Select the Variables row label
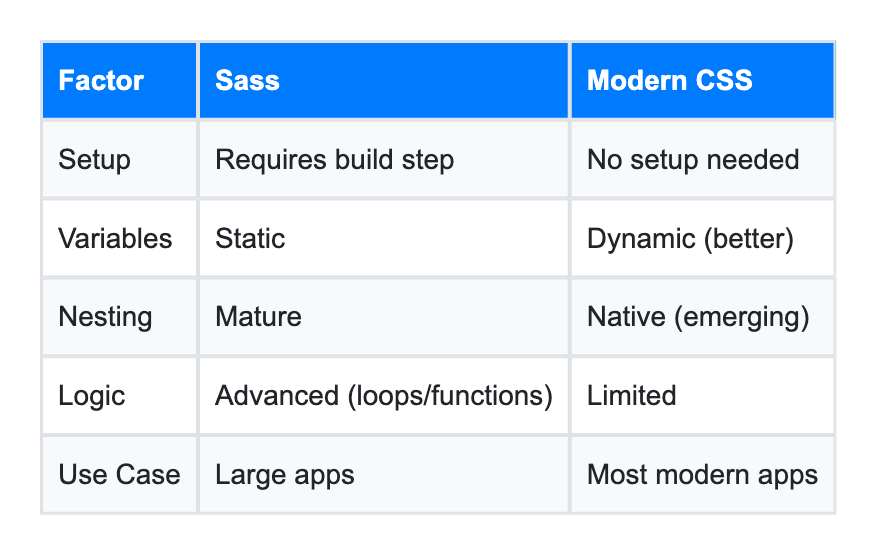 click(120, 239)
